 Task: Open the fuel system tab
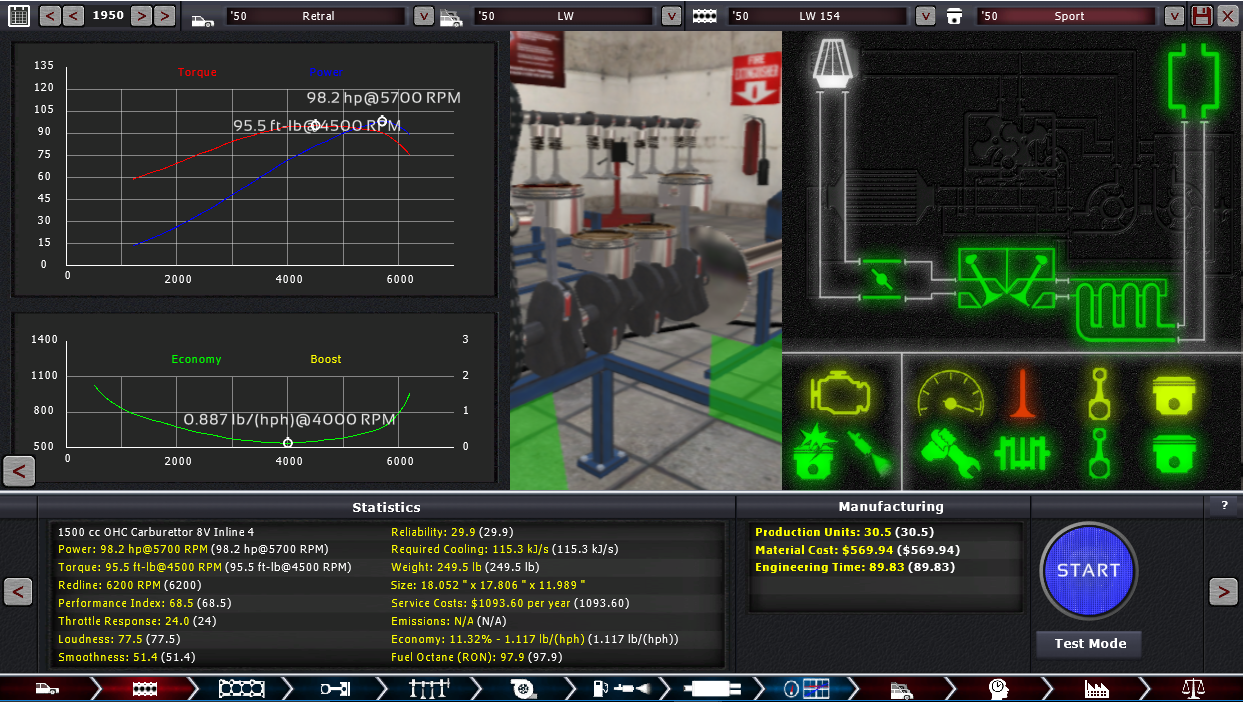pos(616,688)
